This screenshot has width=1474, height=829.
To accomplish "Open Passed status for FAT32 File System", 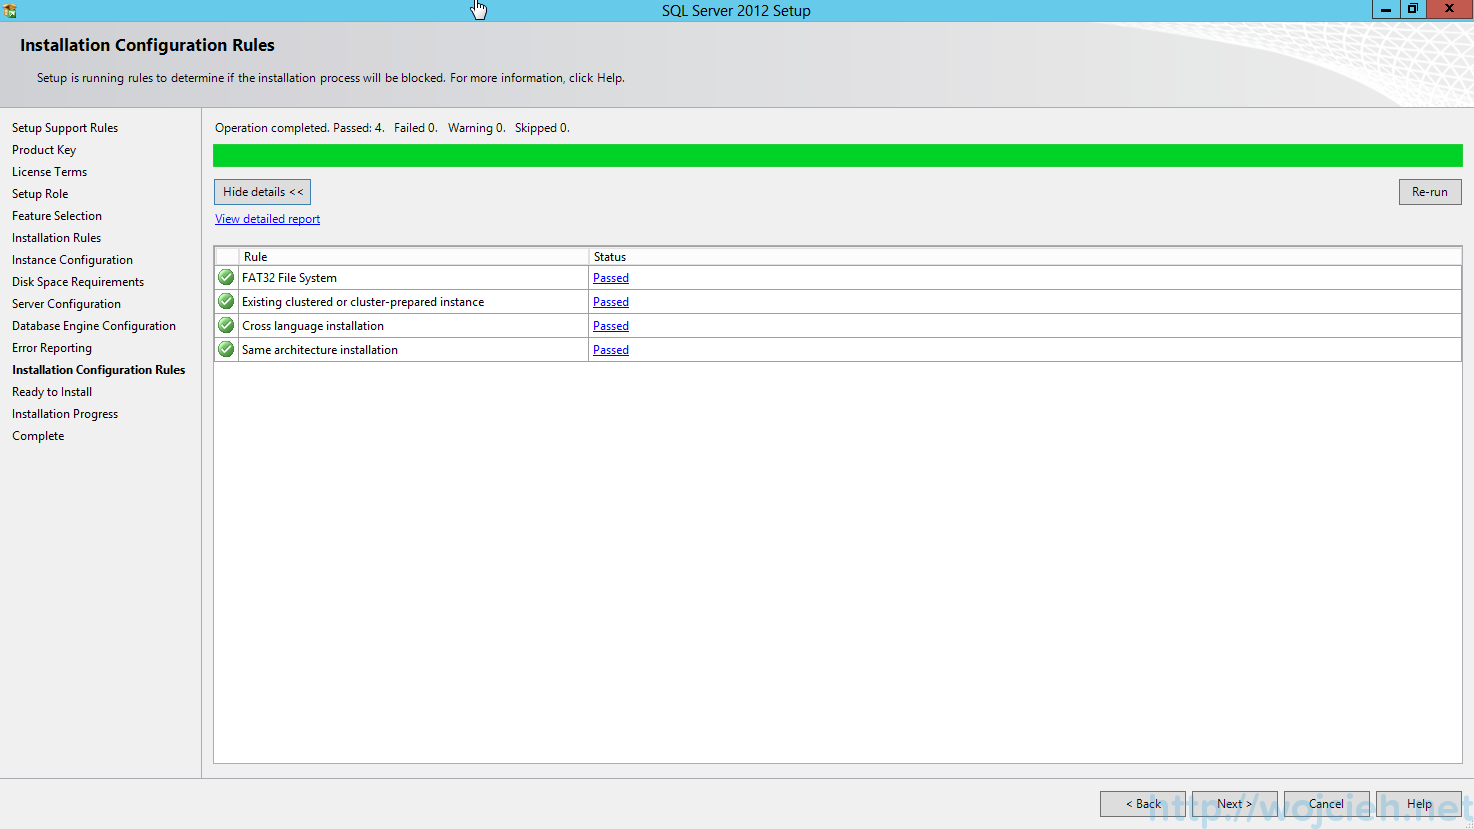I will click(611, 278).
